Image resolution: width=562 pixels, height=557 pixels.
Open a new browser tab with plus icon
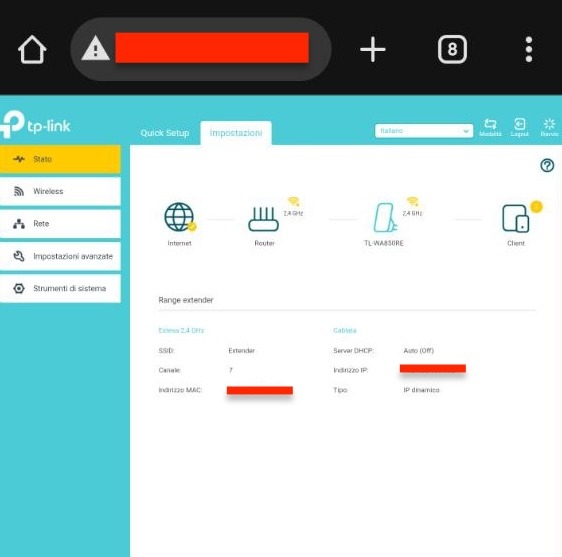[x=373, y=49]
